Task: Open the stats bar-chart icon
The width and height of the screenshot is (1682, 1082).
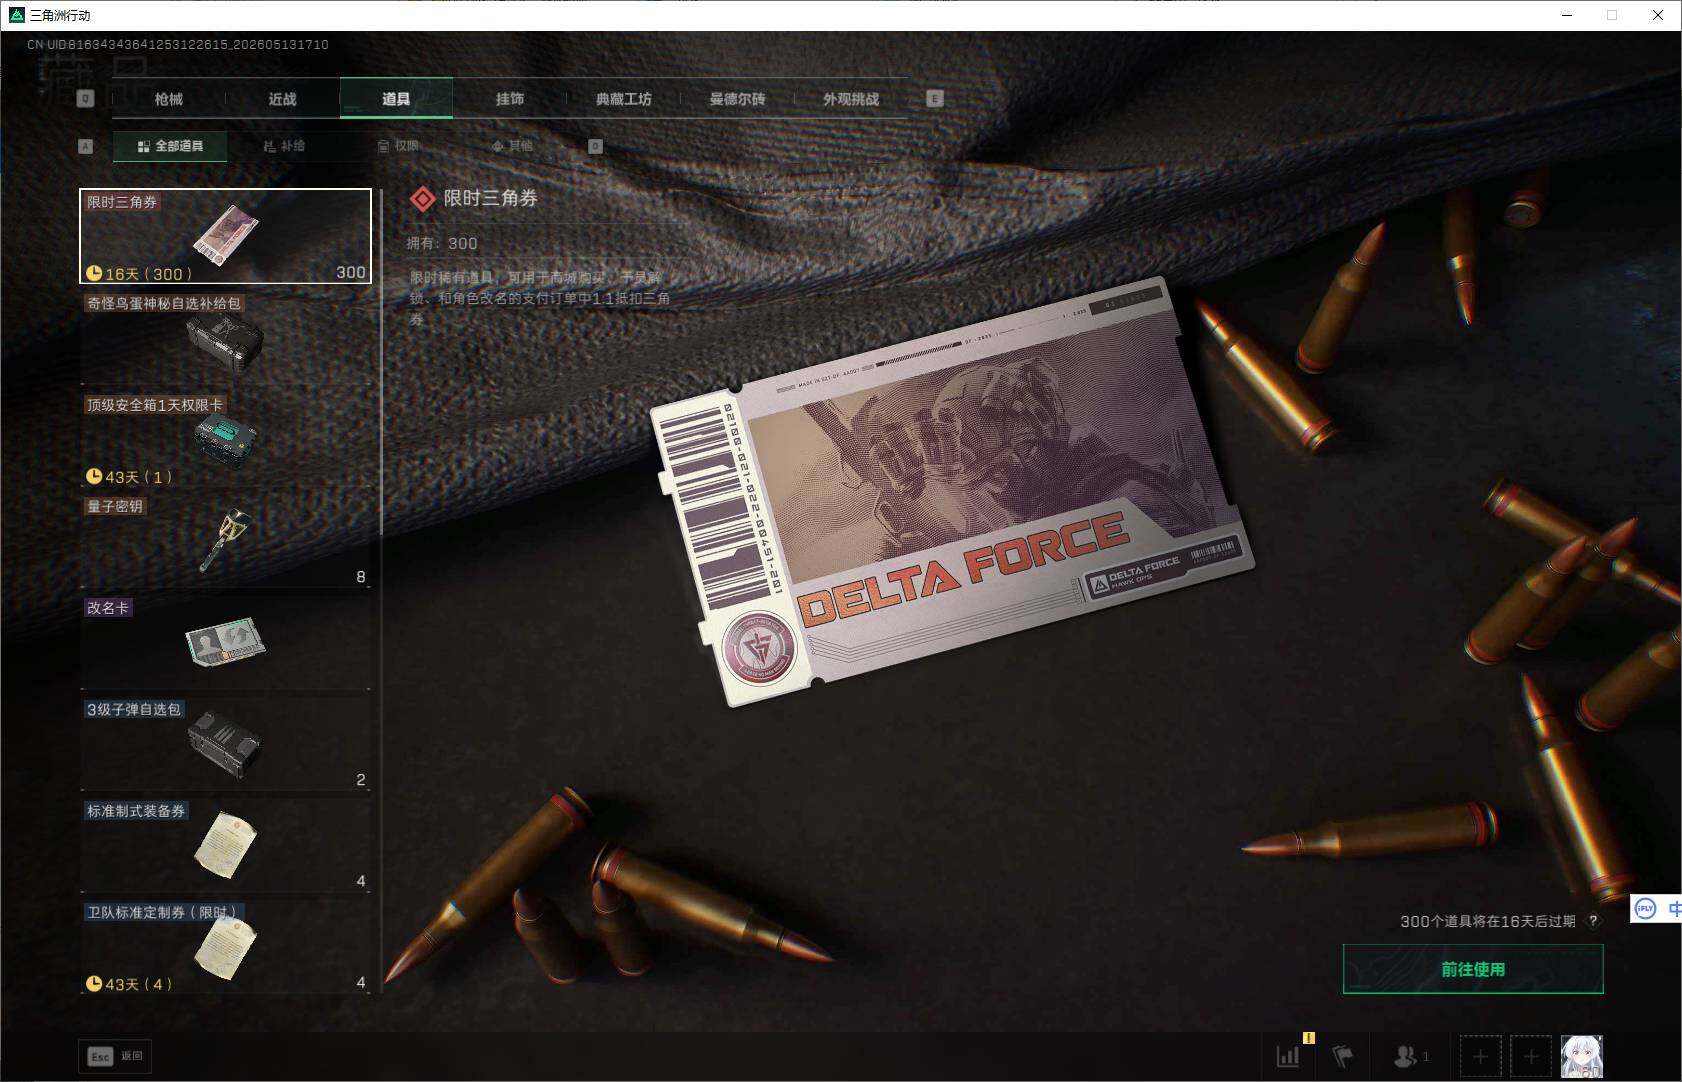Action: [1288, 1056]
